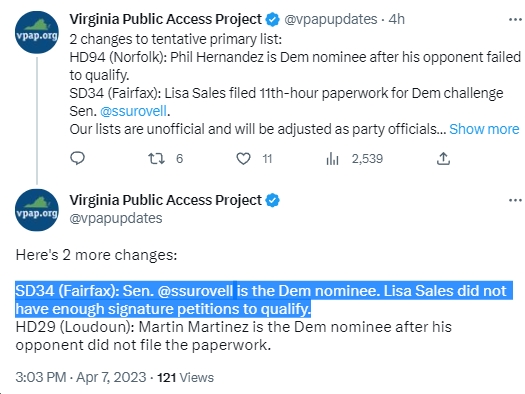
Task: Click the reply speech bubble icon
Action: pyautogui.click(x=77, y=158)
